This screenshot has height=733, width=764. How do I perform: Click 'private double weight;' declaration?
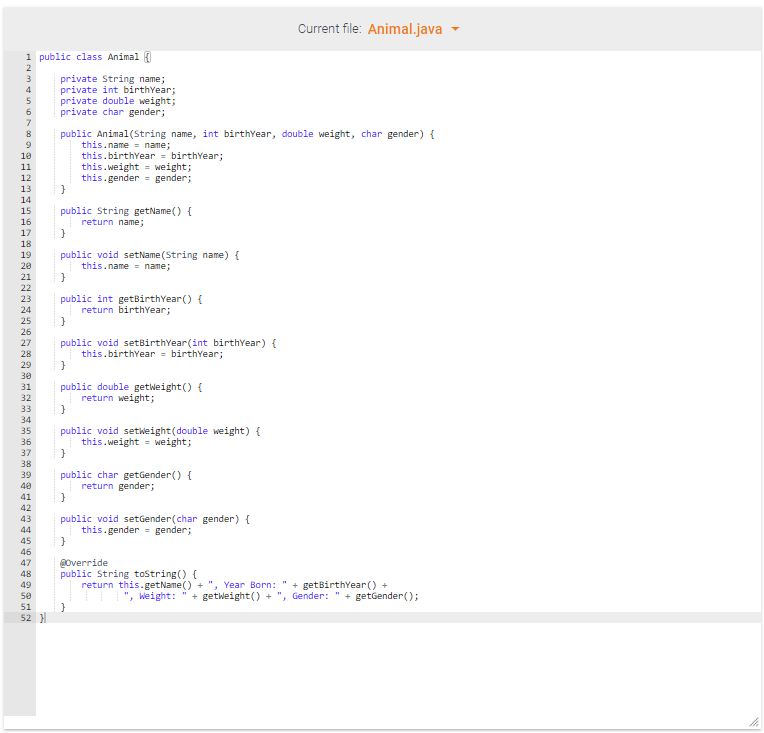[118, 101]
